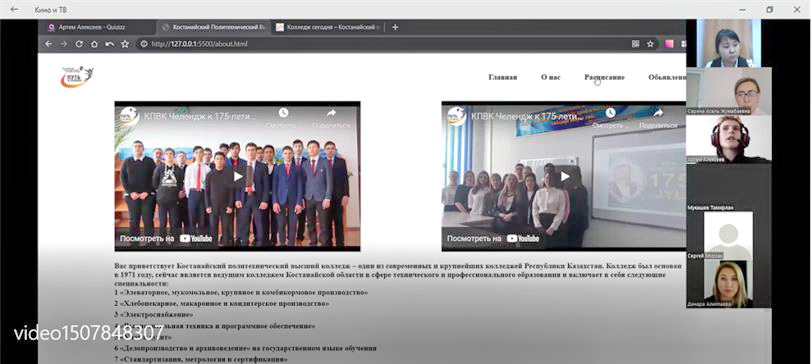Click the browser forward navigation arrow
Screen dimensions: 811x364
point(63,44)
